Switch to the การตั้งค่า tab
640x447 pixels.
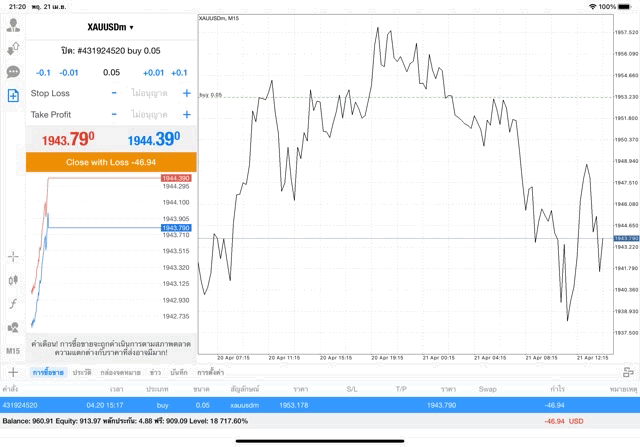tap(211, 372)
